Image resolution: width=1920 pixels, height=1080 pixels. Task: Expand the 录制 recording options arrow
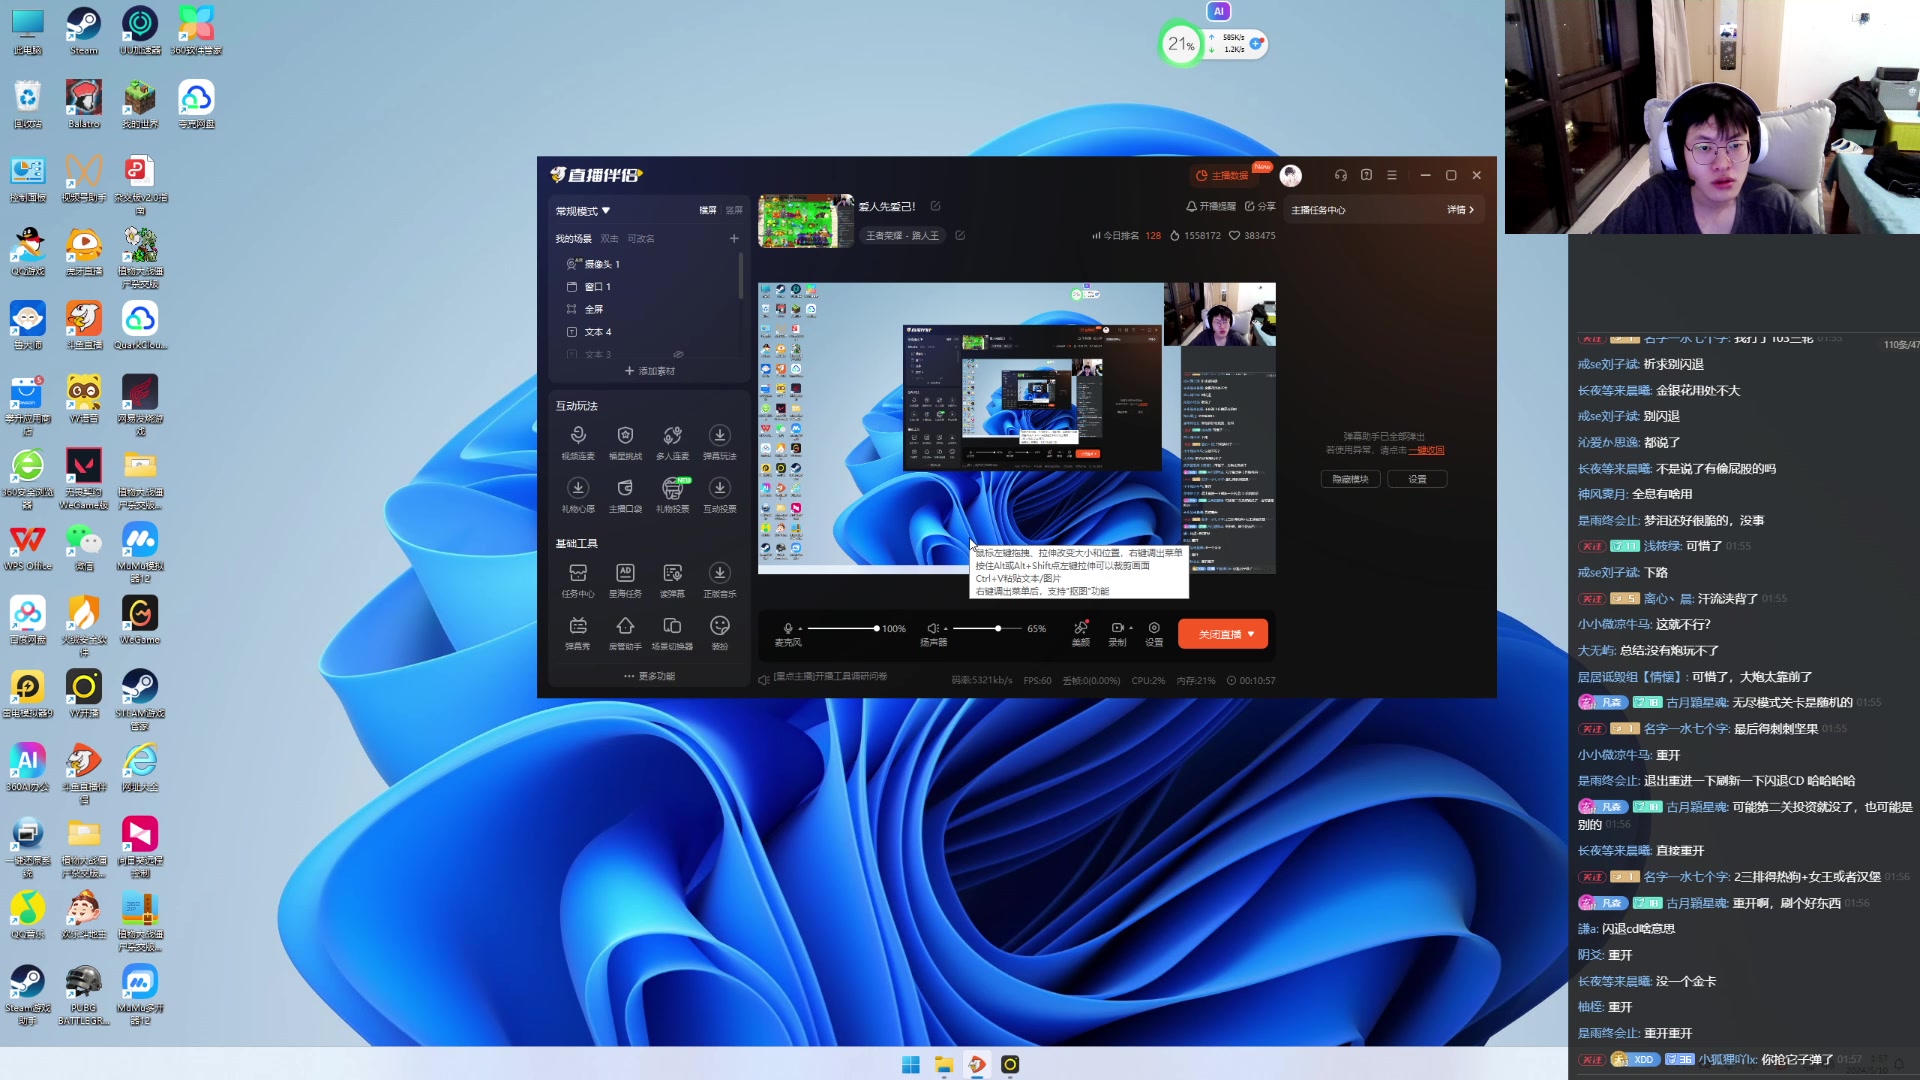(1131, 628)
